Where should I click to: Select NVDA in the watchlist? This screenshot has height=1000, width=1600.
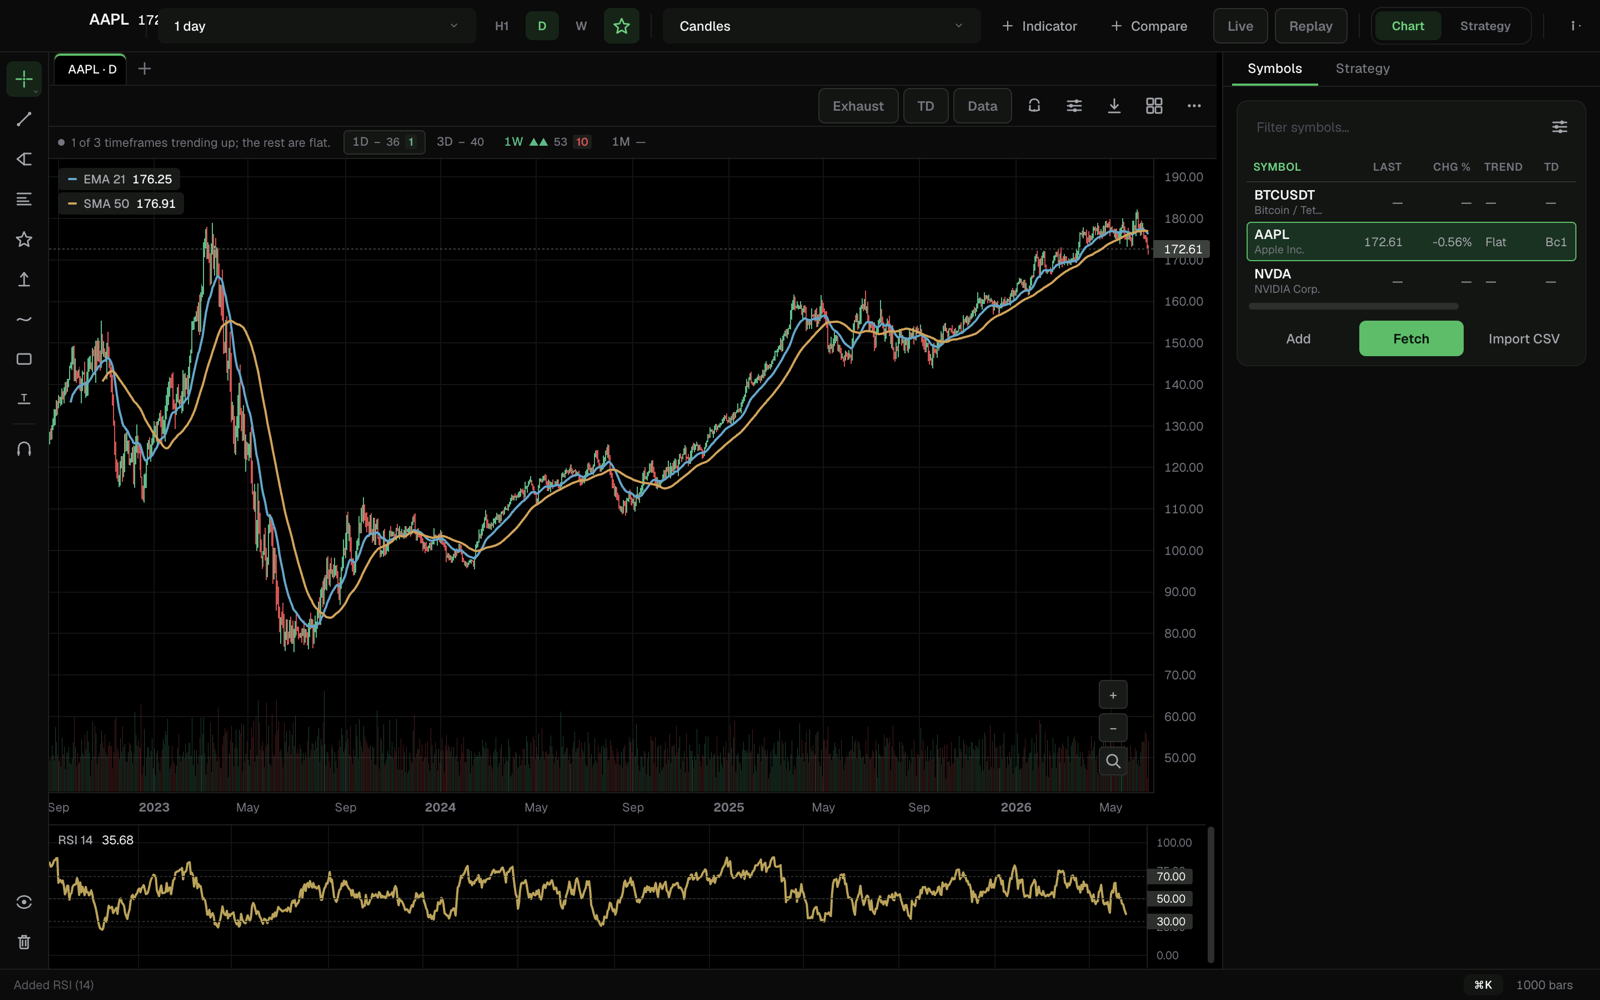pos(1411,281)
